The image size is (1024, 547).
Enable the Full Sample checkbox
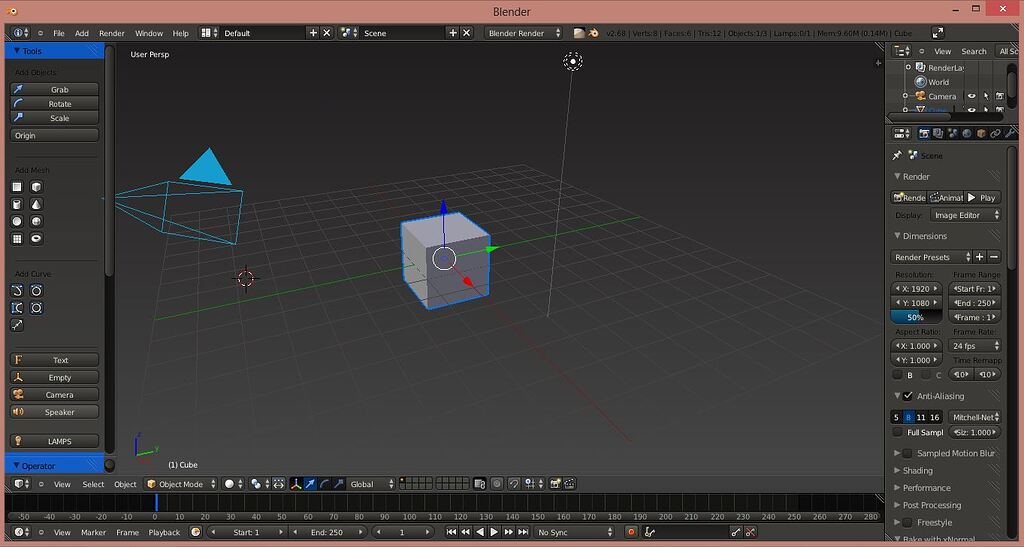point(898,432)
